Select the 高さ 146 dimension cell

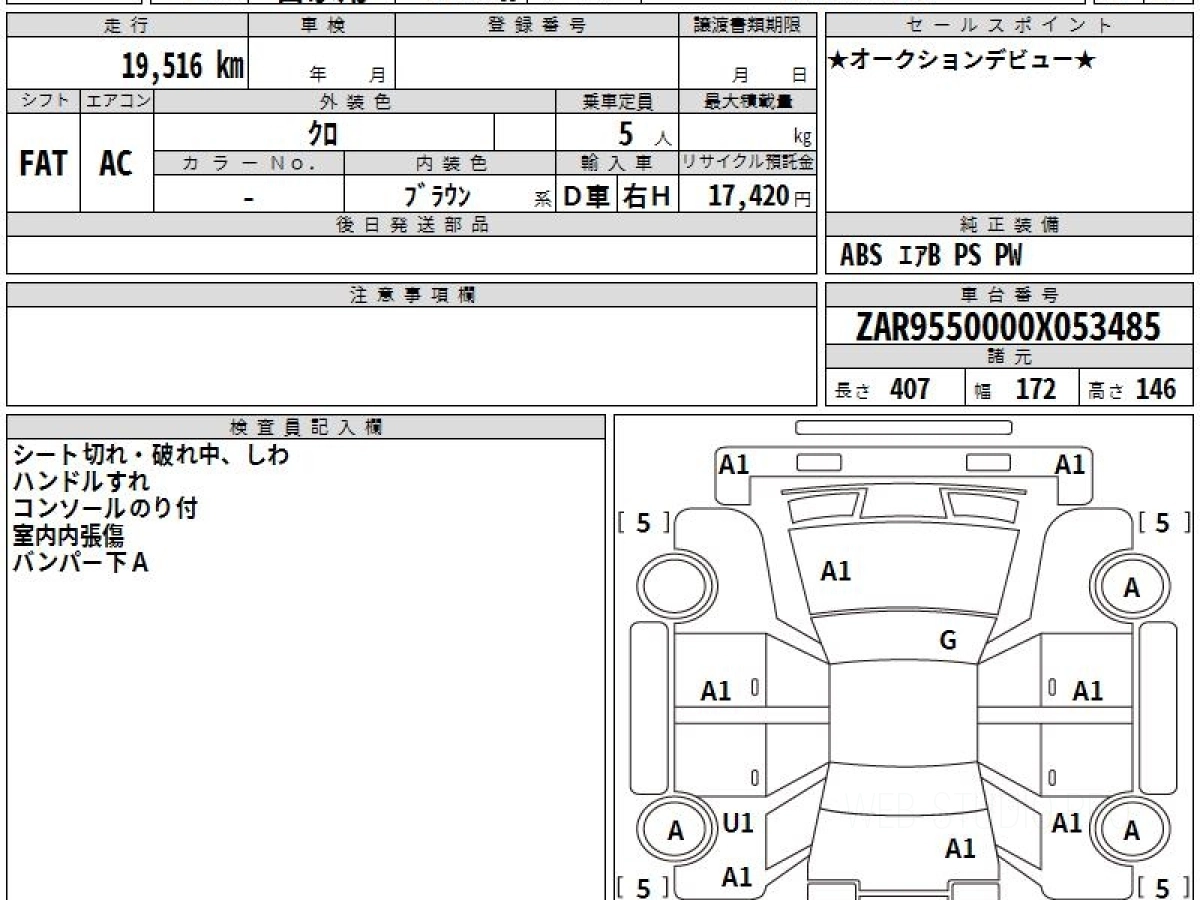point(1136,388)
